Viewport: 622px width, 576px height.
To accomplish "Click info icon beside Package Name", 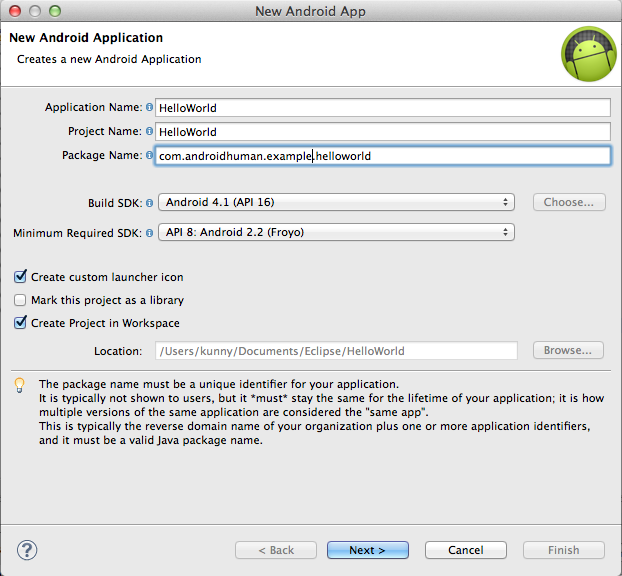I will click(149, 155).
